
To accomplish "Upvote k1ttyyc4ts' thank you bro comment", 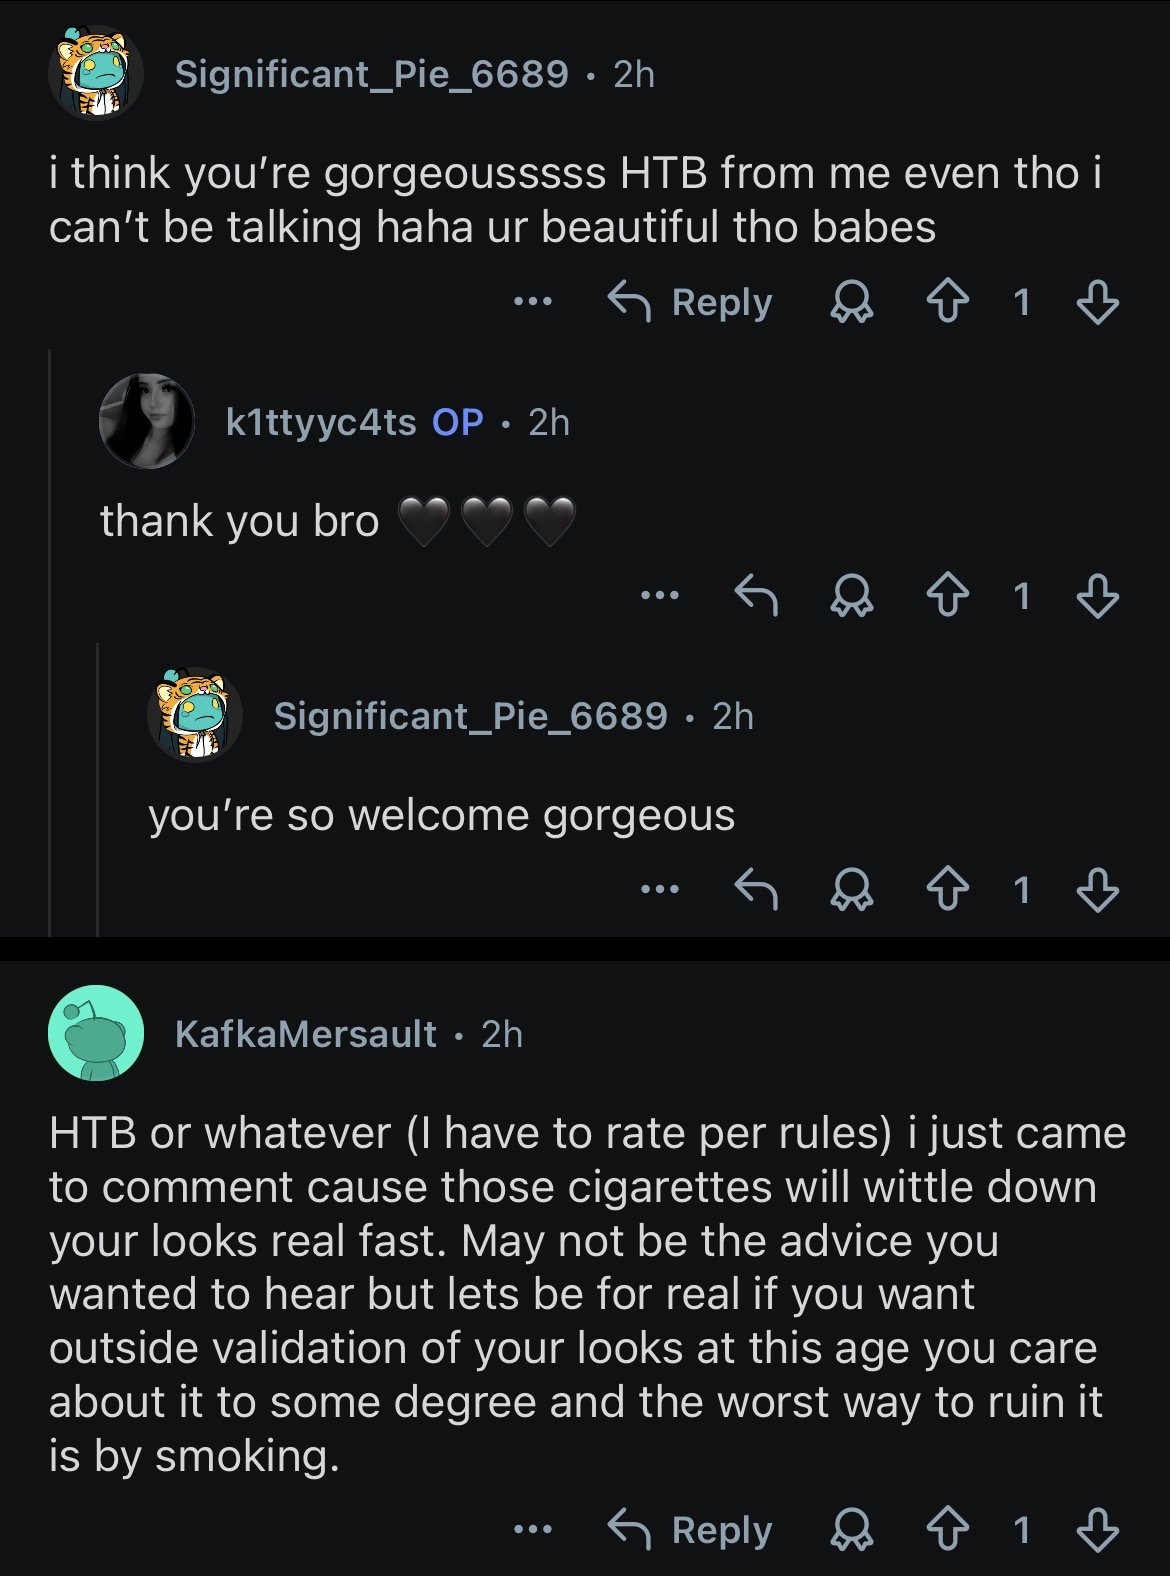I will tap(946, 596).
